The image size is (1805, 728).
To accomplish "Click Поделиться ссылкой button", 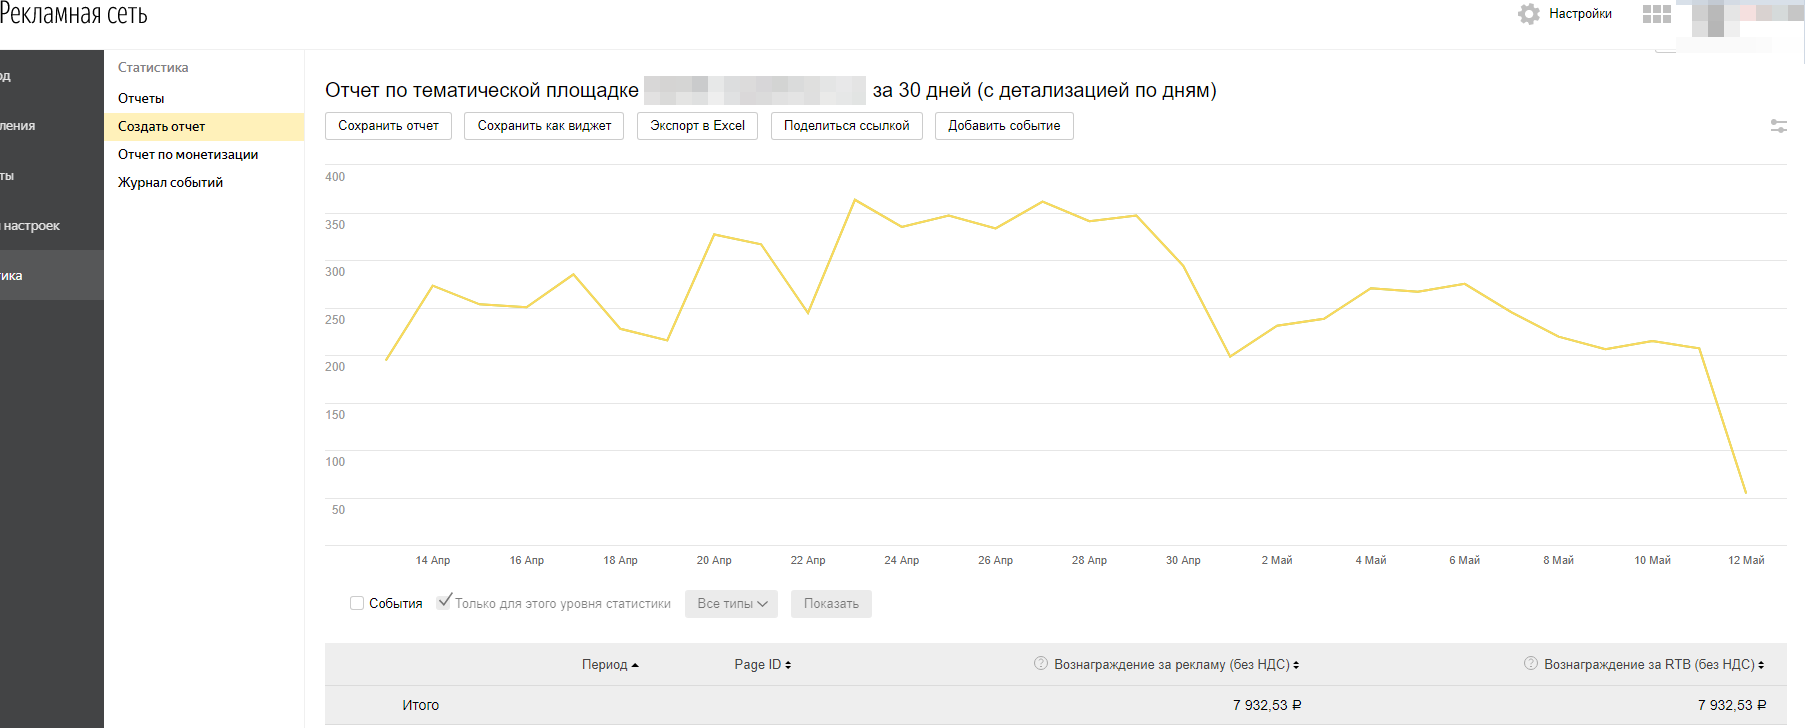I will (846, 126).
